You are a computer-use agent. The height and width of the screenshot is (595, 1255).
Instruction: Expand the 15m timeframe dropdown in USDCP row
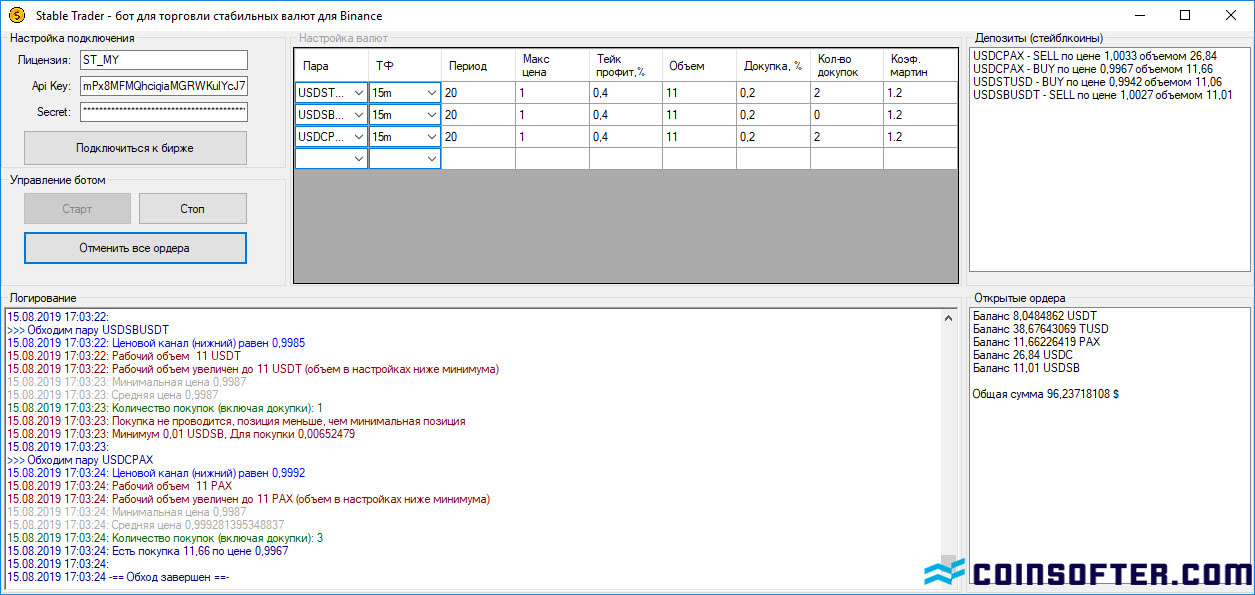click(x=405, y=136)
